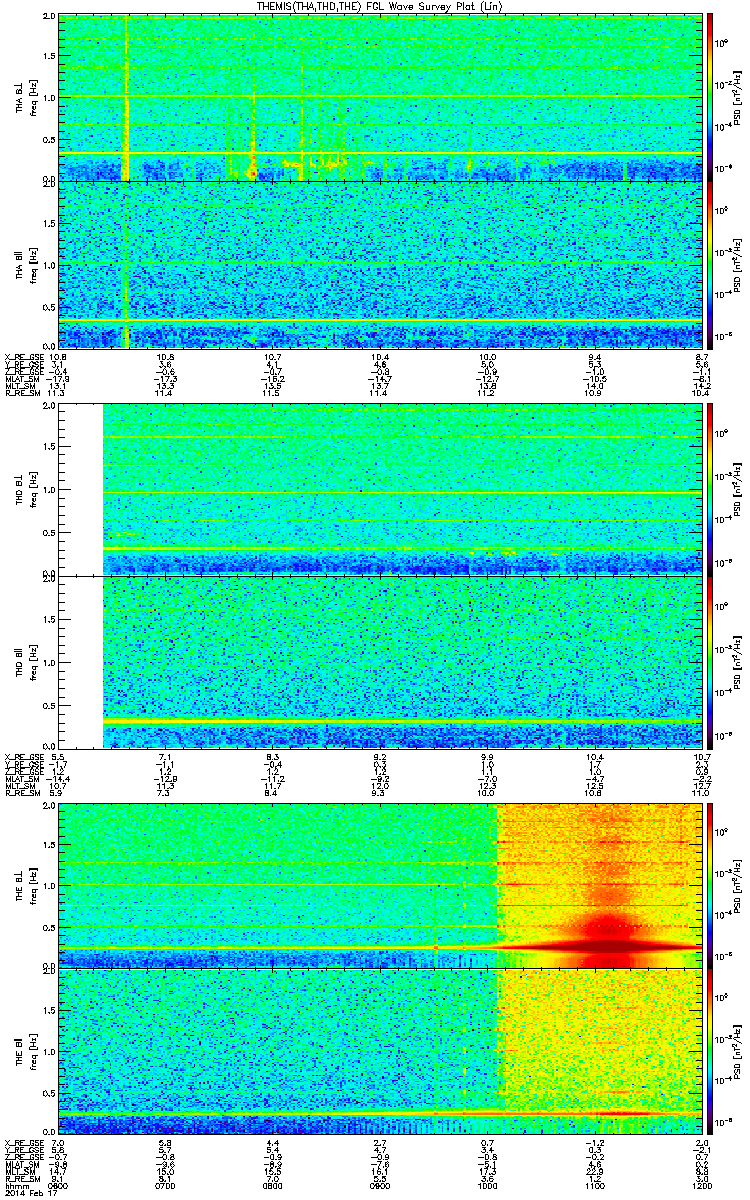Click the 0600 time tick label
The height and width of the screenshot is (1200, 750).
click(58, 1184)
